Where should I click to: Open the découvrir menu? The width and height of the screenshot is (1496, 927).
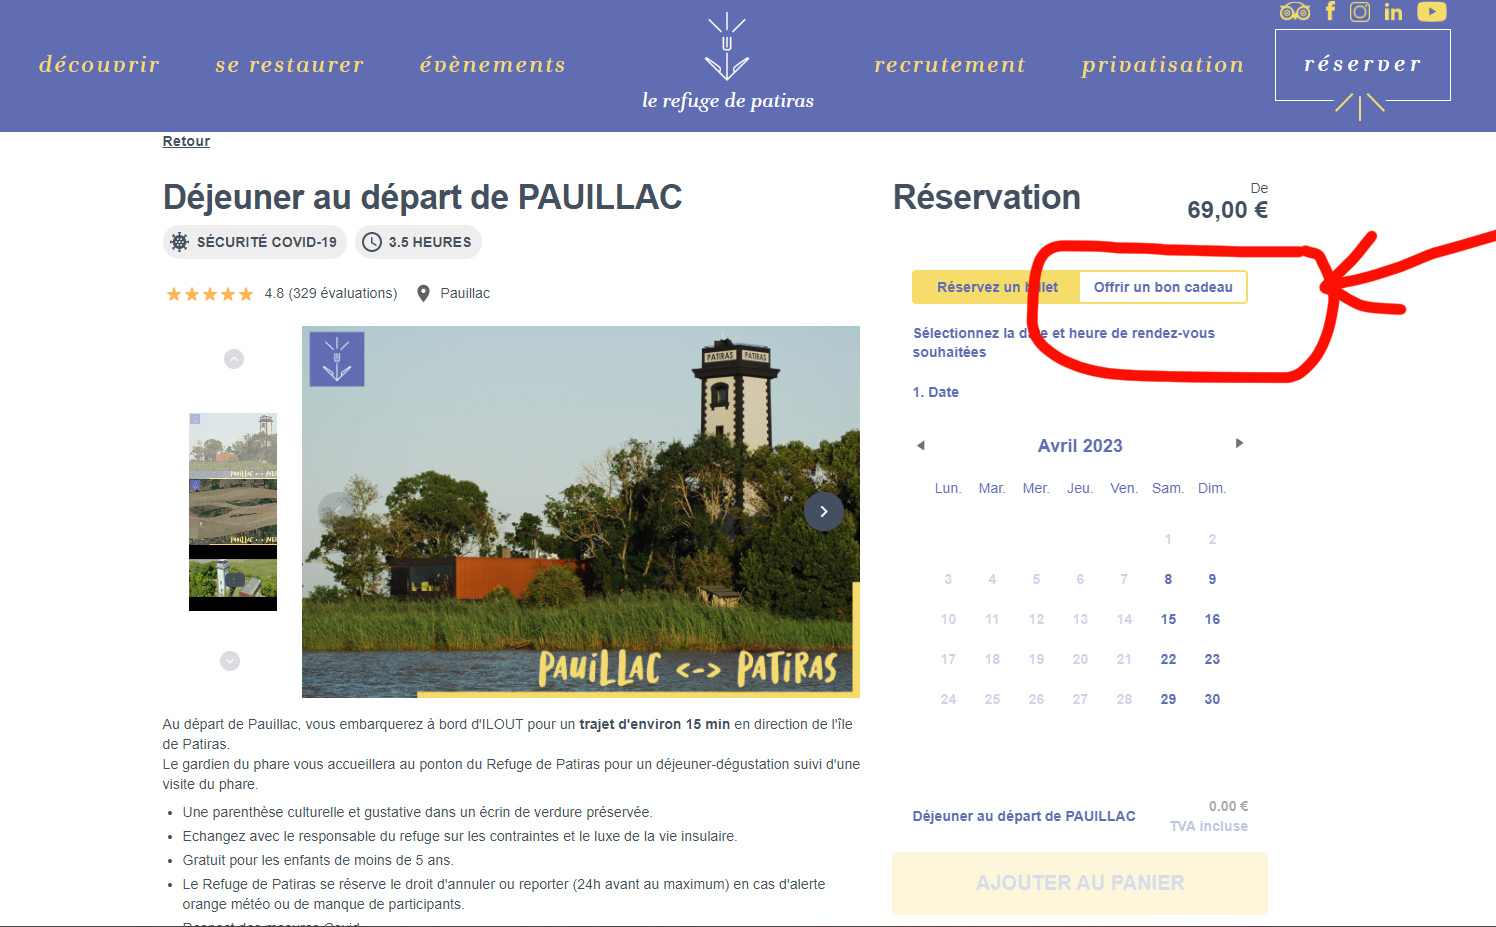(x=99, y=65)
